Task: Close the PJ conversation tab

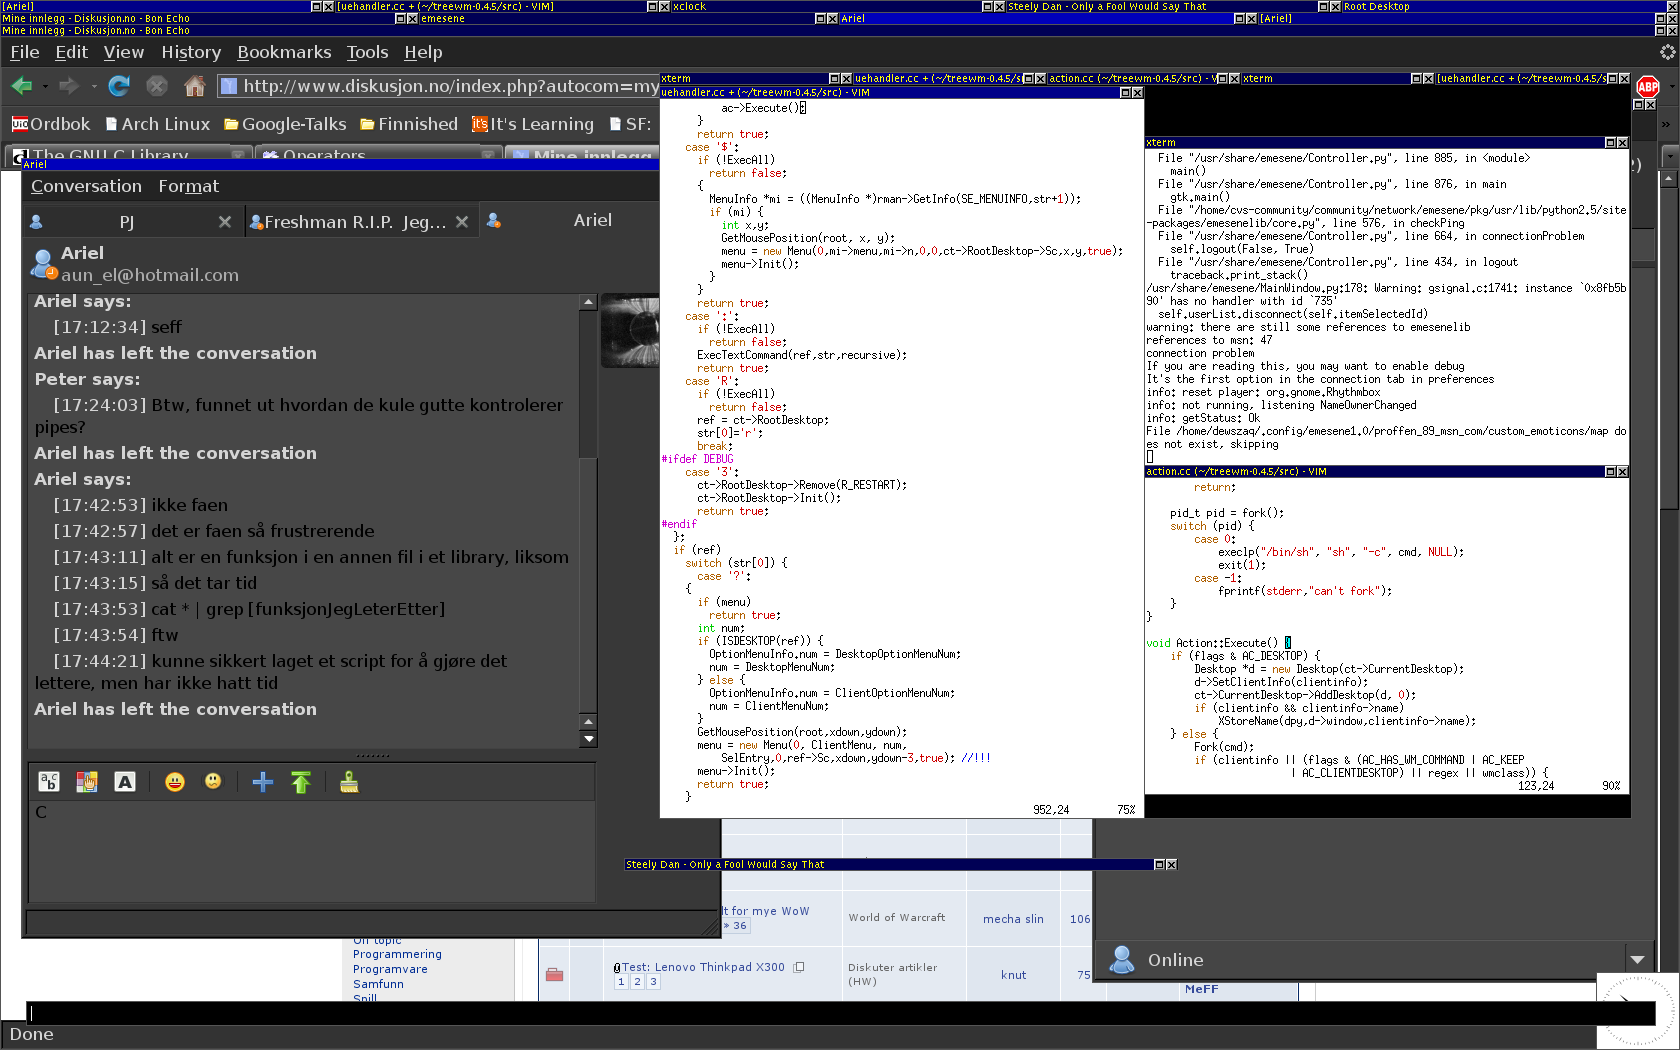Action: point(225,222)
